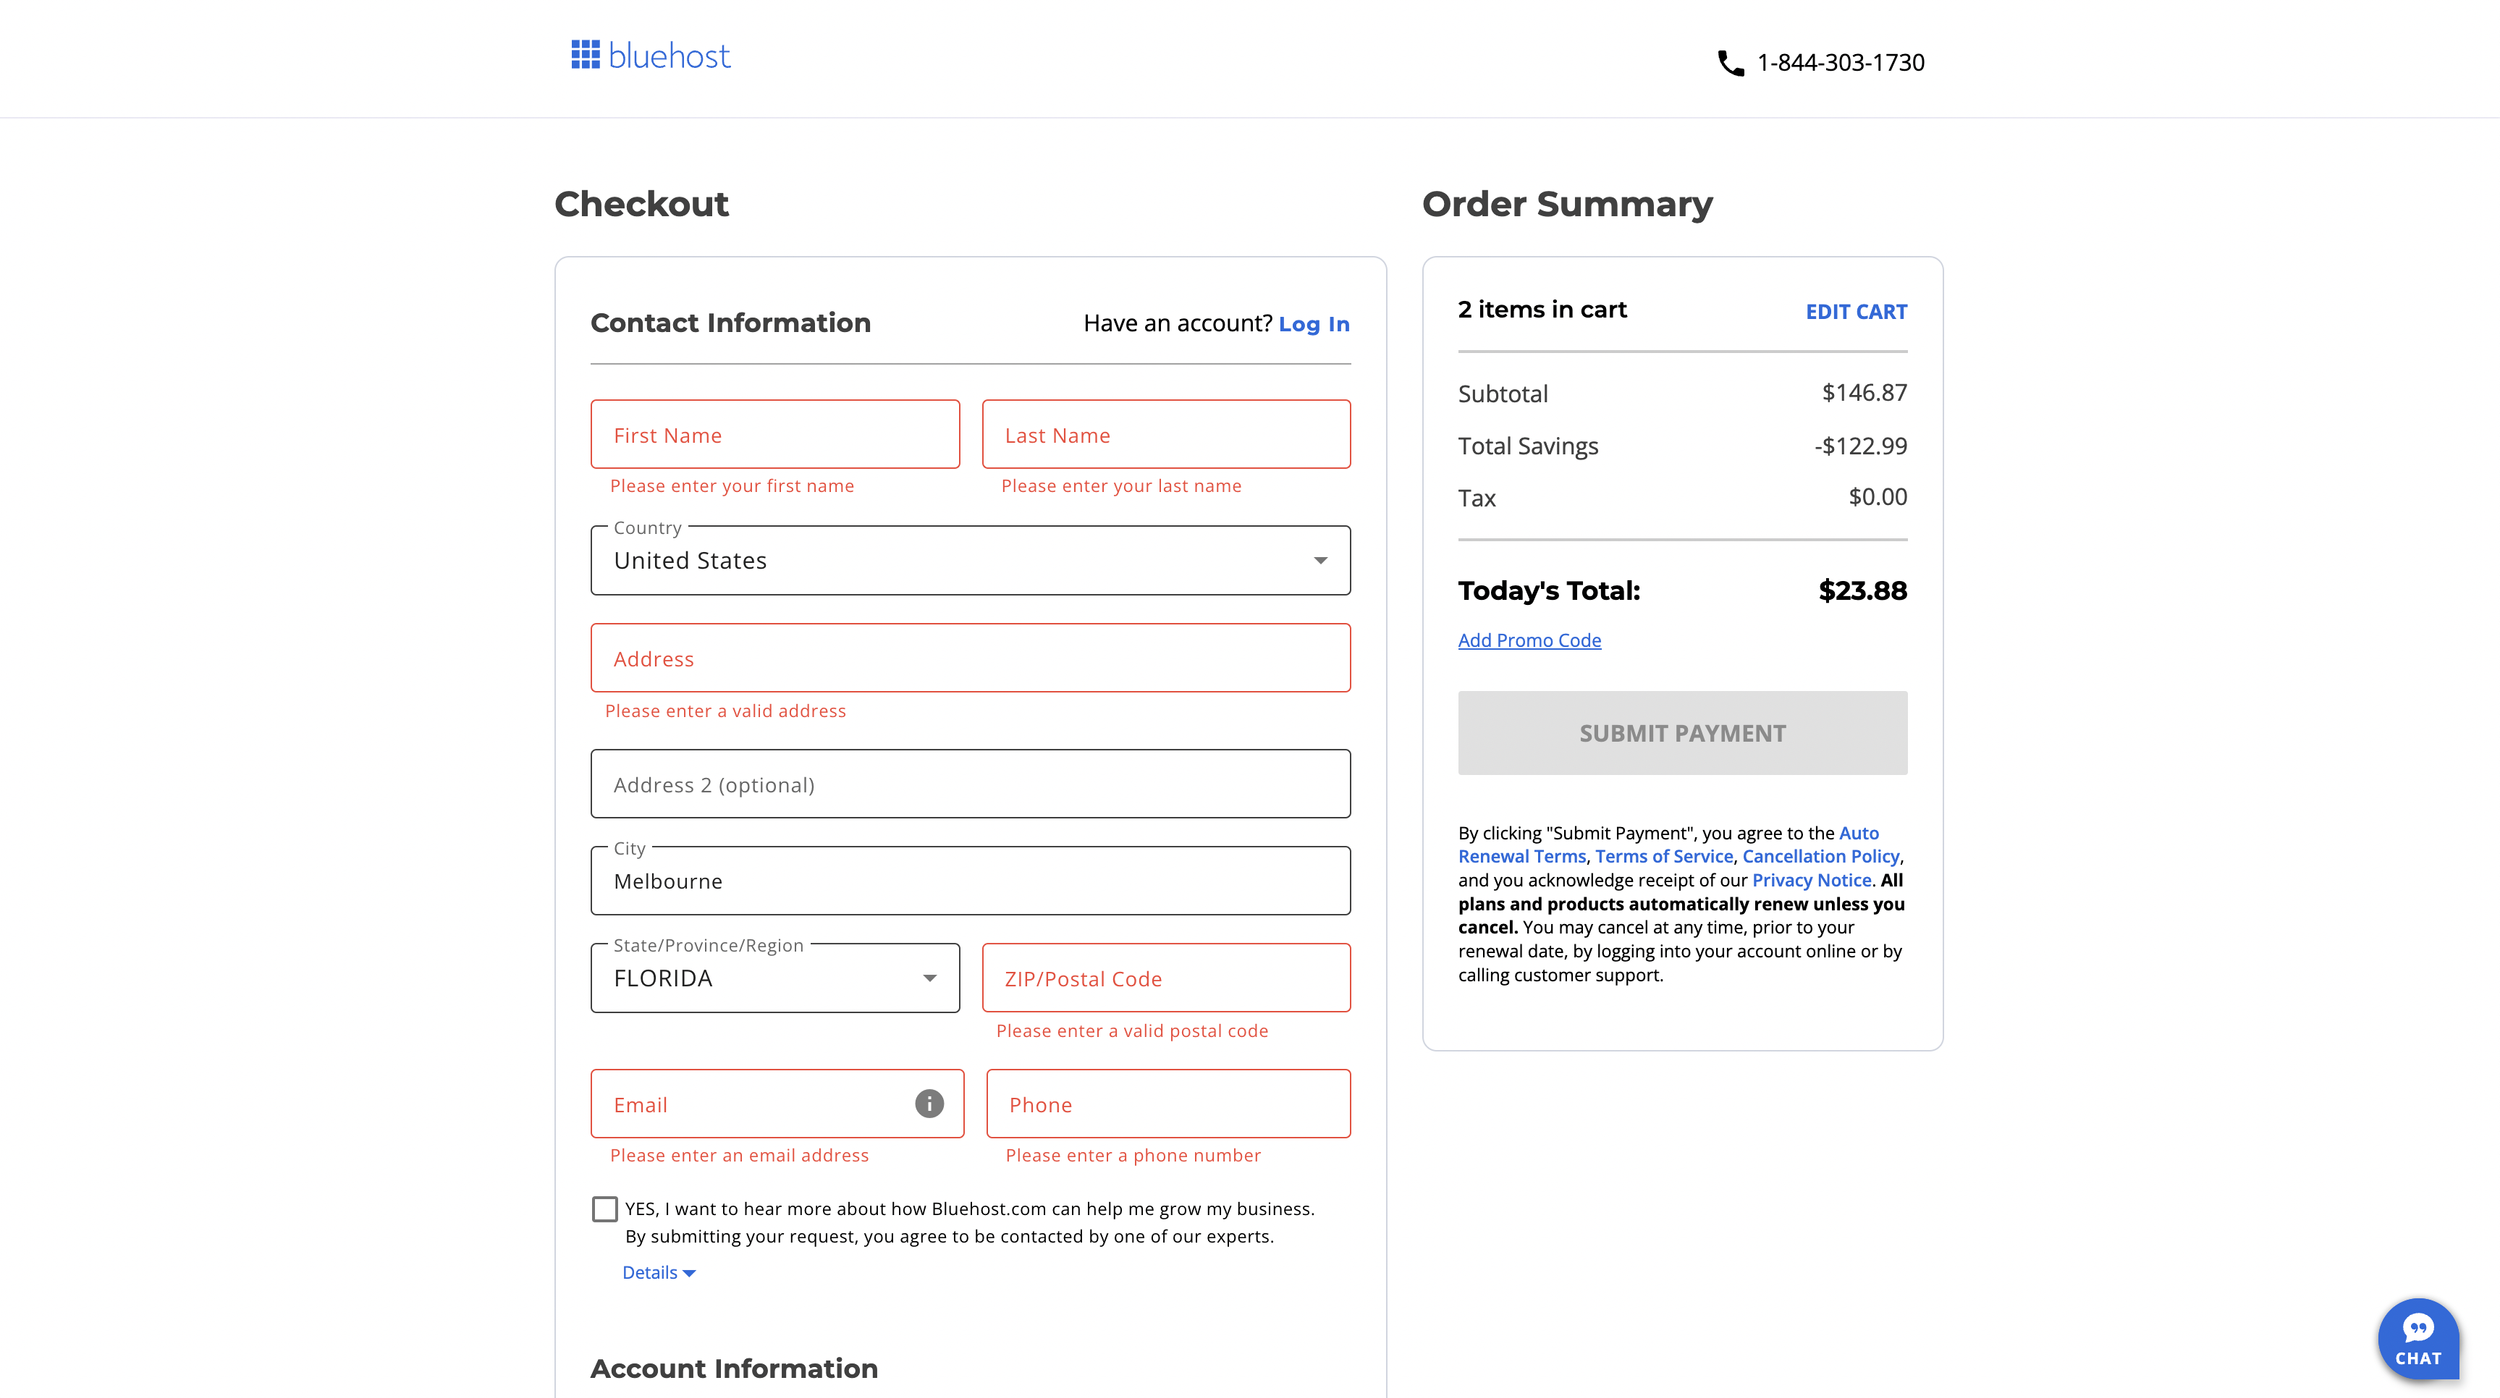2500x1398 pixels.
Task: Click the Bluehost logo
Action: coord(651,56)
